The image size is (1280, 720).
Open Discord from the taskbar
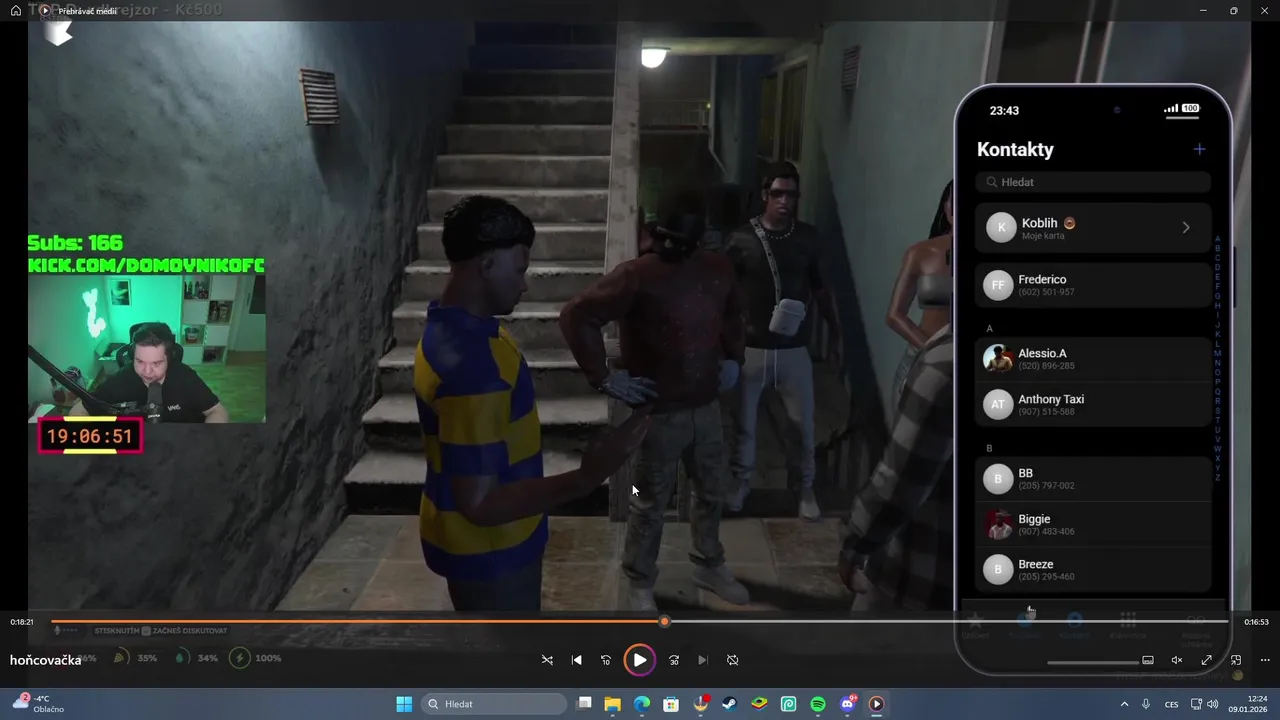pos(847,704)
